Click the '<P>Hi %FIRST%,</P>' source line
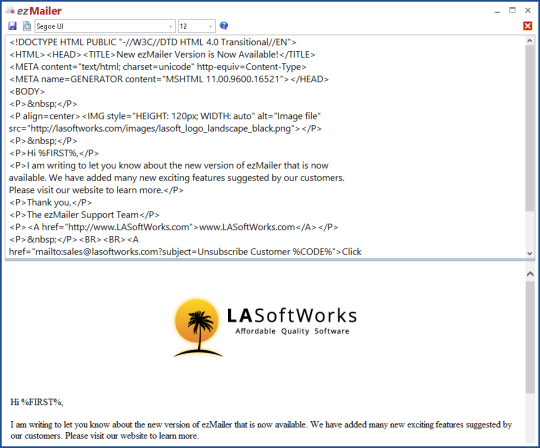 (54, 153)
